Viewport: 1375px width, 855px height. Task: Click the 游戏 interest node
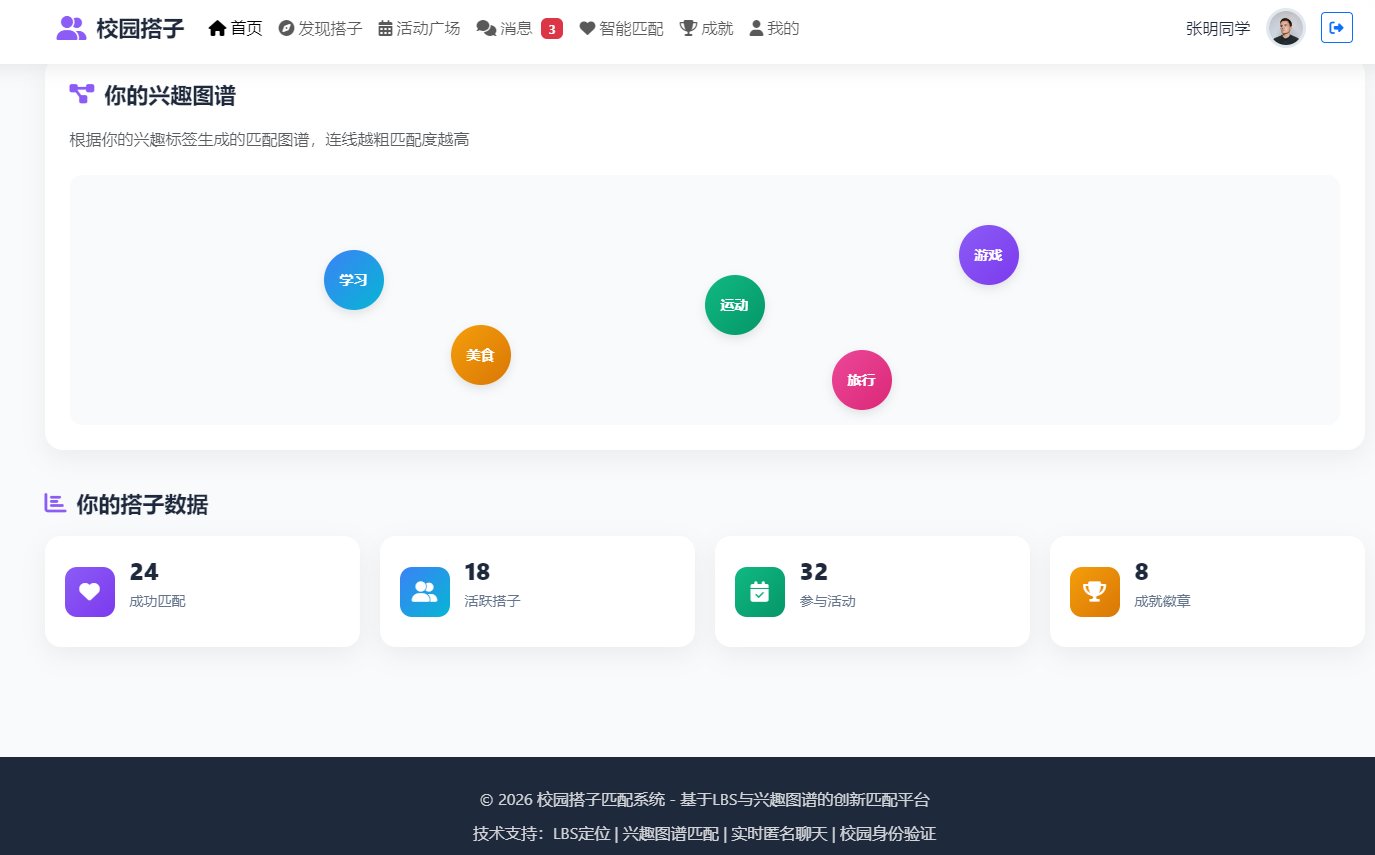(x=988, y=255)
